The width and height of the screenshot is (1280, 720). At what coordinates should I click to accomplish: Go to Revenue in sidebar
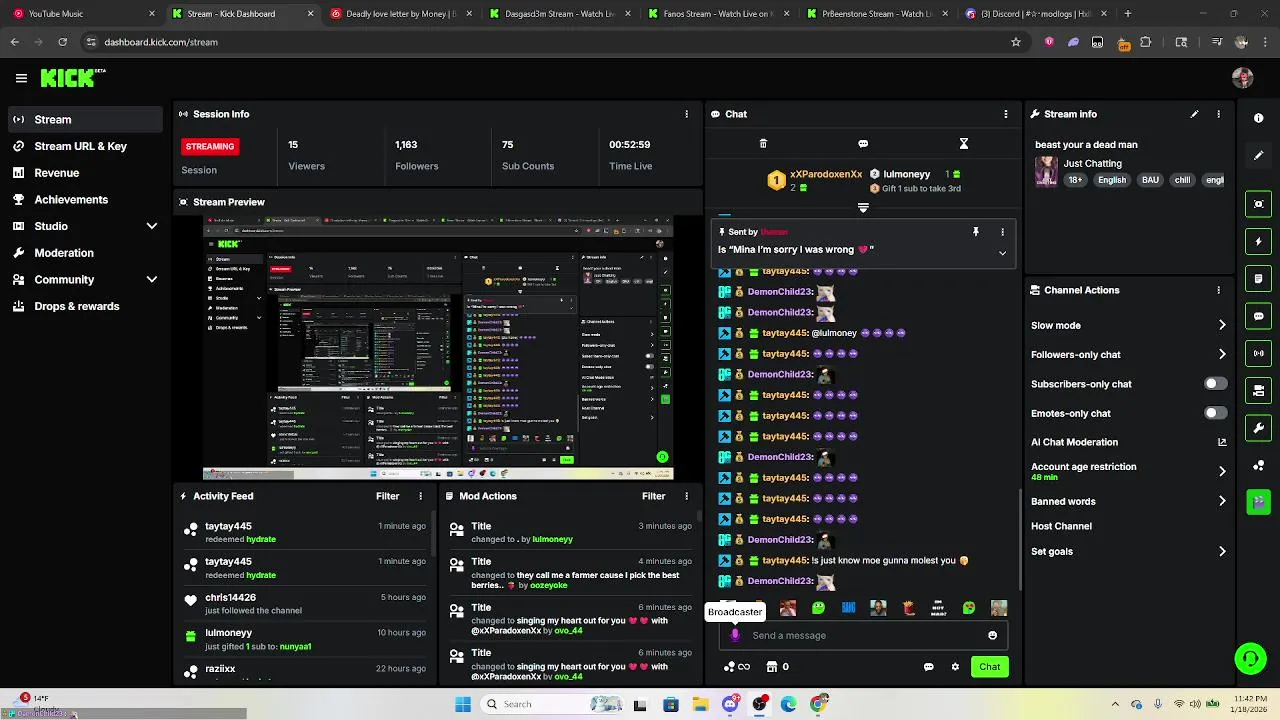[84, 173]
